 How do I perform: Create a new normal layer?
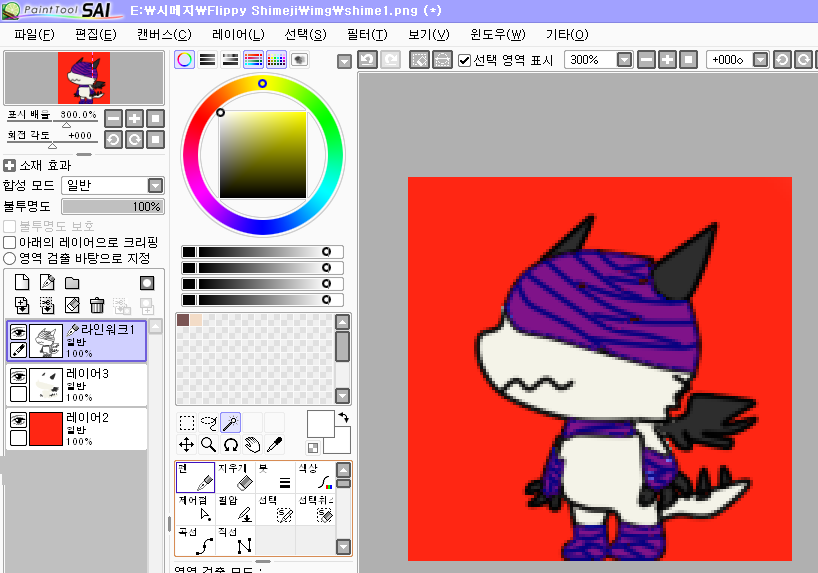tap(22, 282)
